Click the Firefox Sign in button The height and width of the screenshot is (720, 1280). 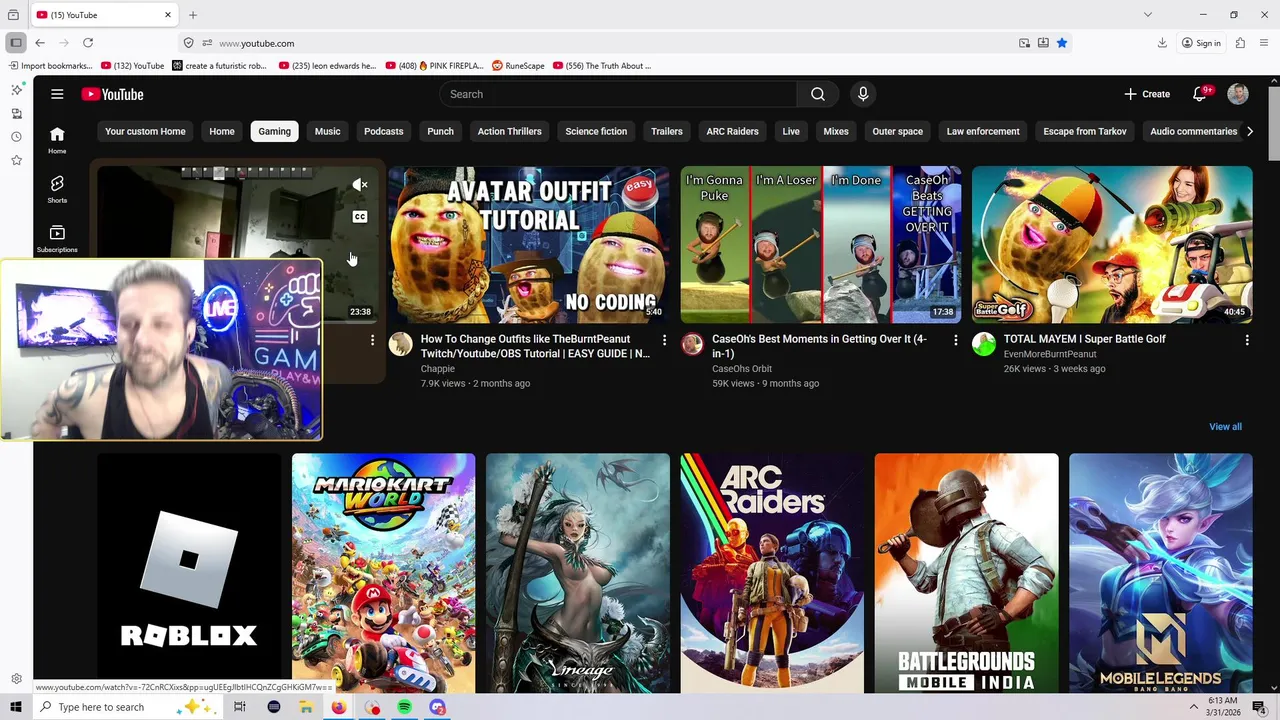[x=1201, y=43]
